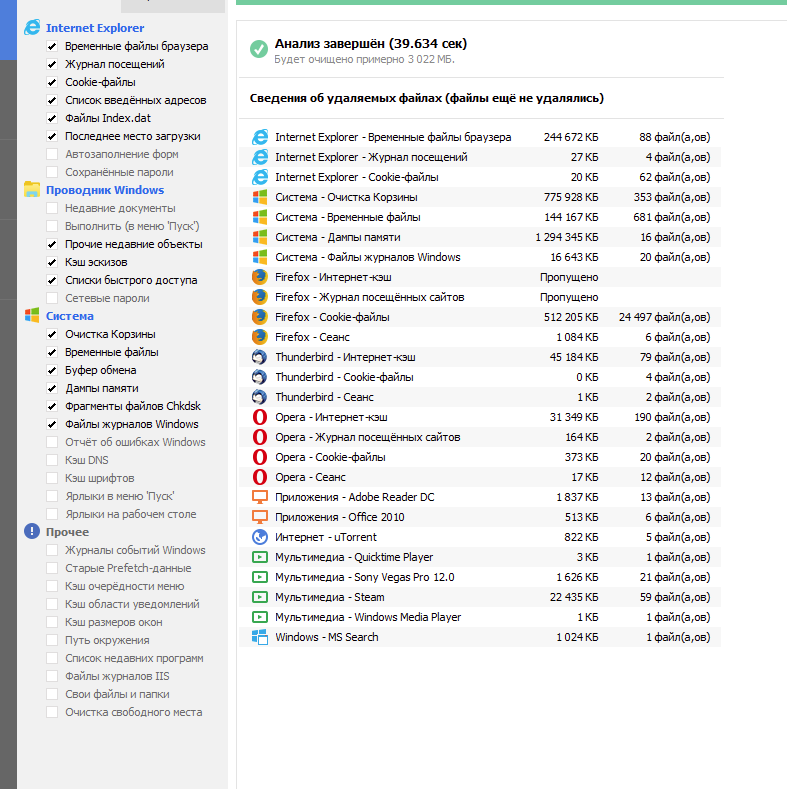The height and width of the screenshot is (789, 787).
Task: Click Firefox icon of Интернет-кэш result row
Action: (260, 277)
